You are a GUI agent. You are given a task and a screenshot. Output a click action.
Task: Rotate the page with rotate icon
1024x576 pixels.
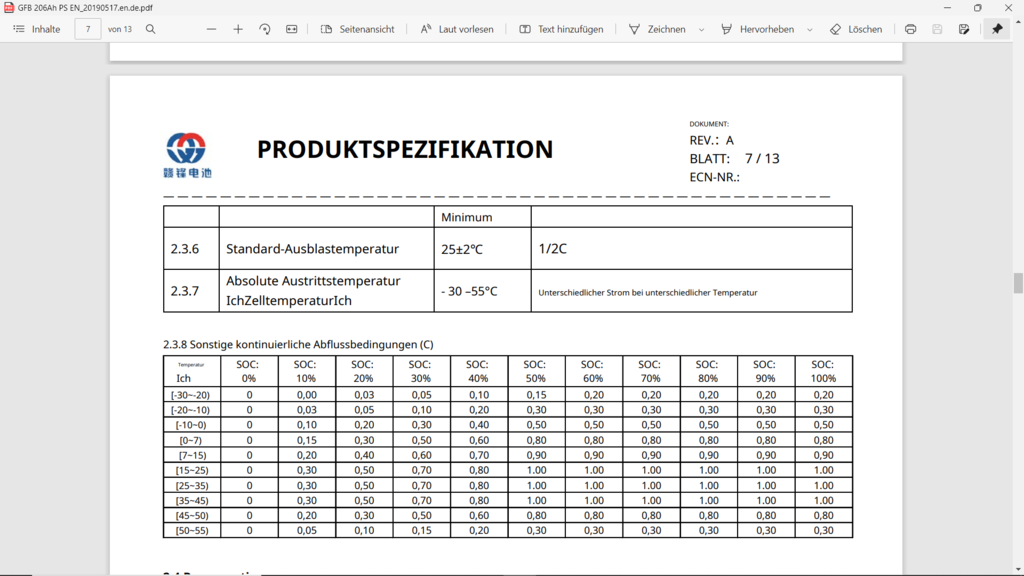click(x=264, y=29)
